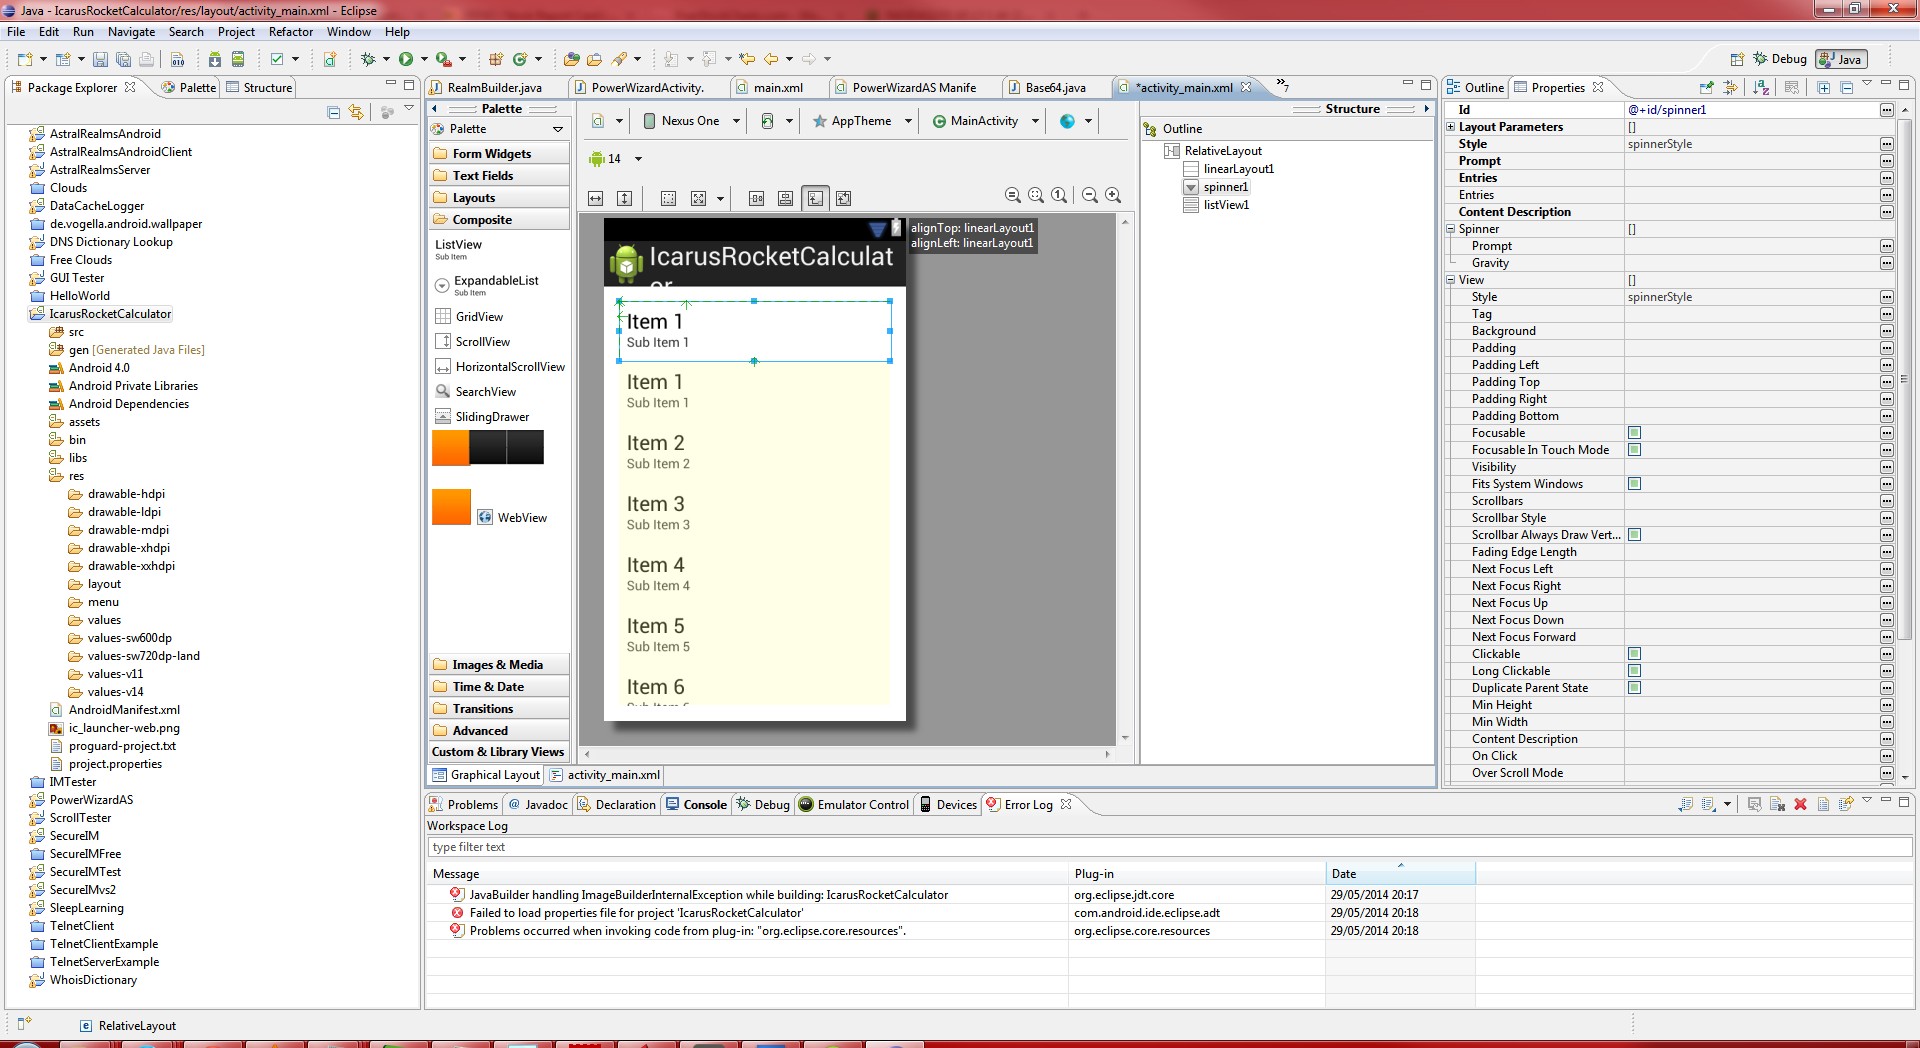Switch to the activity_main.xml source tab
The image size is (1920, 1048).
[606, 775]
